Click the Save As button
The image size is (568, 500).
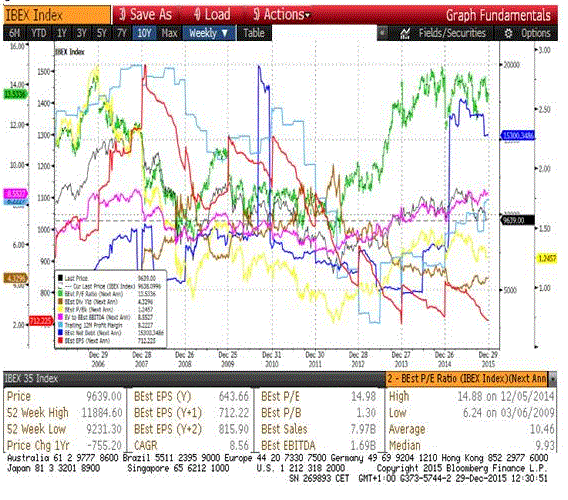(146, 15)
